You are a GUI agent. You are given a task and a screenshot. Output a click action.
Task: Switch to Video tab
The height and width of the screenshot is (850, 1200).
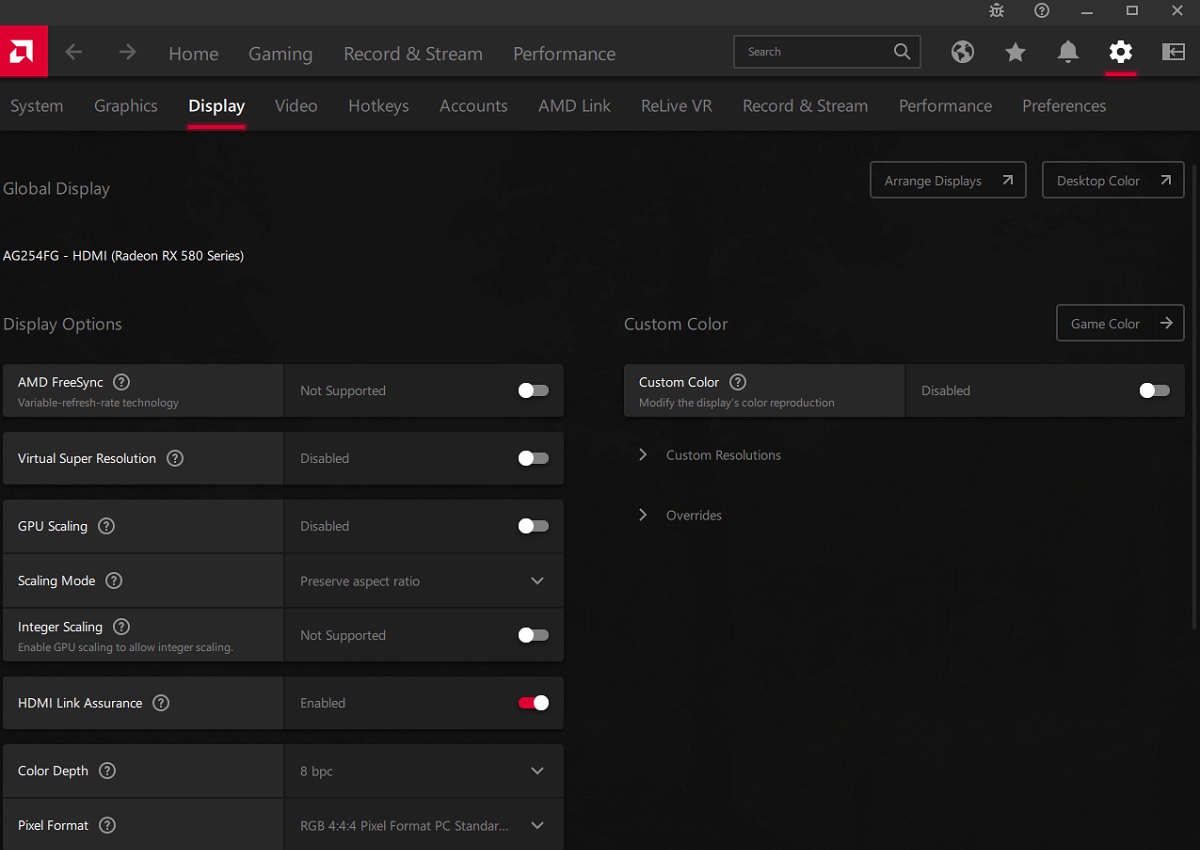pyautogui.click(x=296, y=106)
